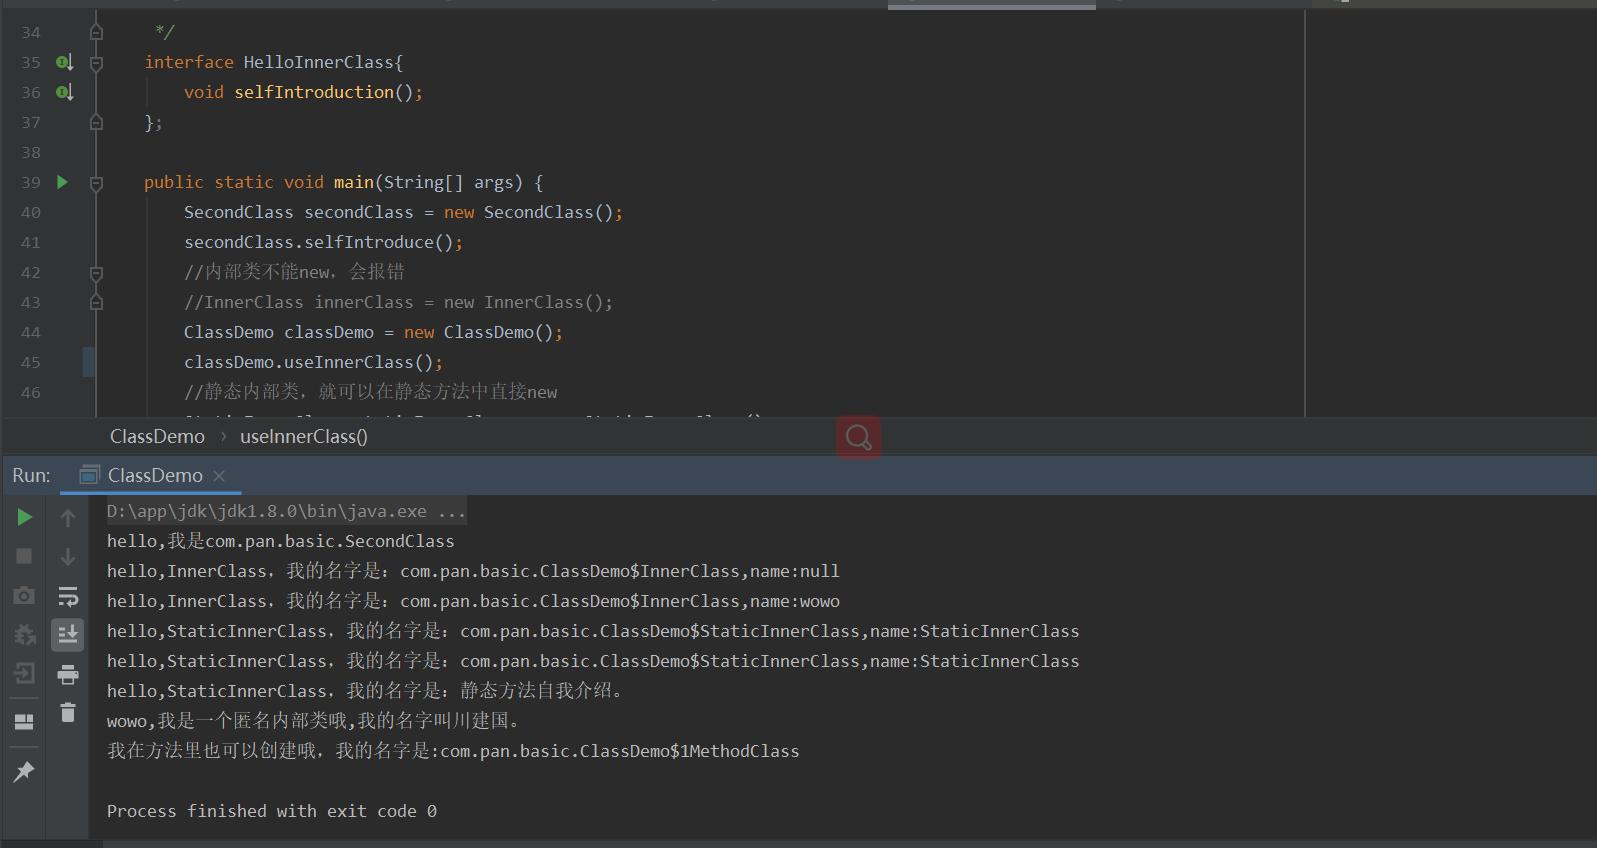1597x848 pixels.
Task: Click the Exit icon in Run toolbar
Action: 25,673
